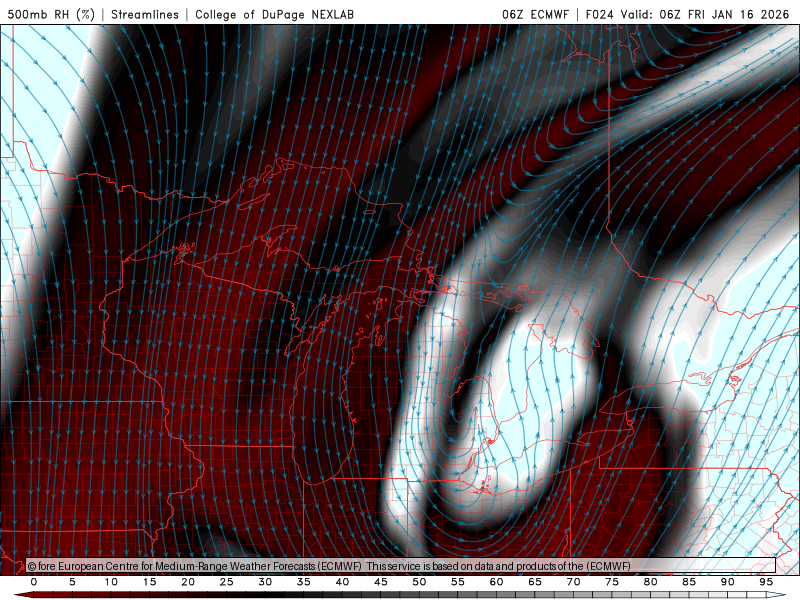
Task: Click the '55' value on color scale
Action: (458, 582)
